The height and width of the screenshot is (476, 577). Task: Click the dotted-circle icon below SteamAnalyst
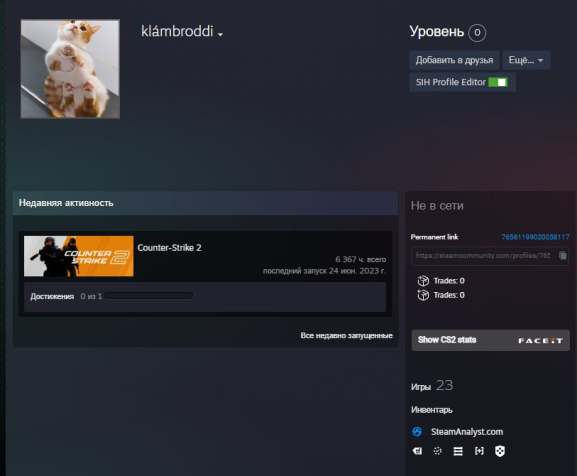pos(438,451)
